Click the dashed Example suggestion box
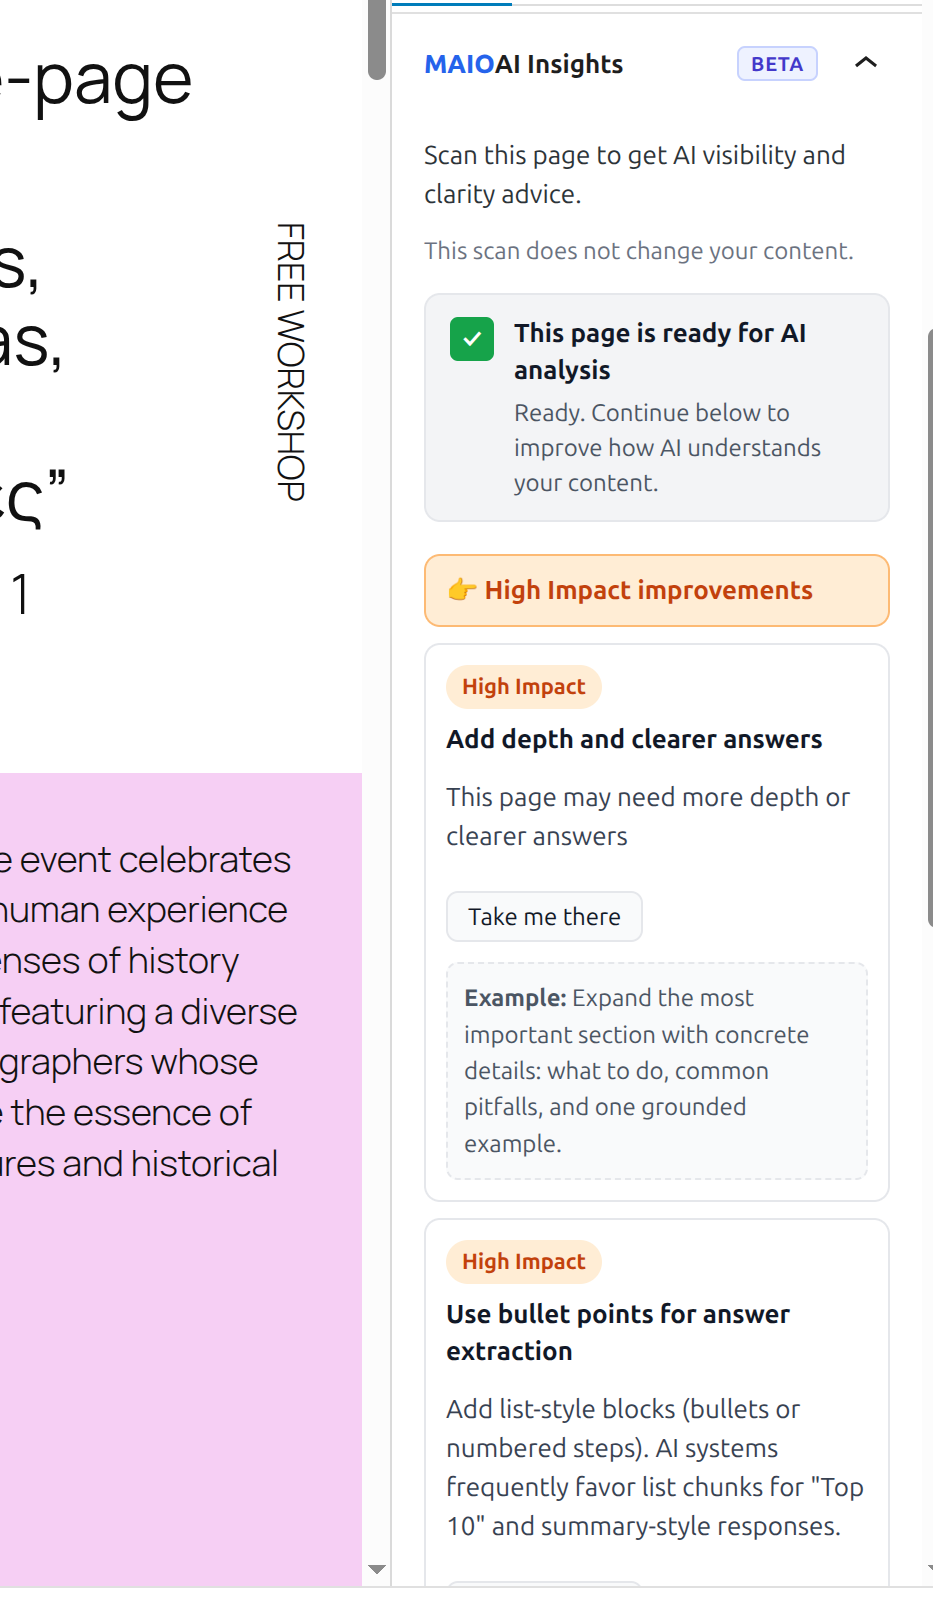 pos(656,1071)
